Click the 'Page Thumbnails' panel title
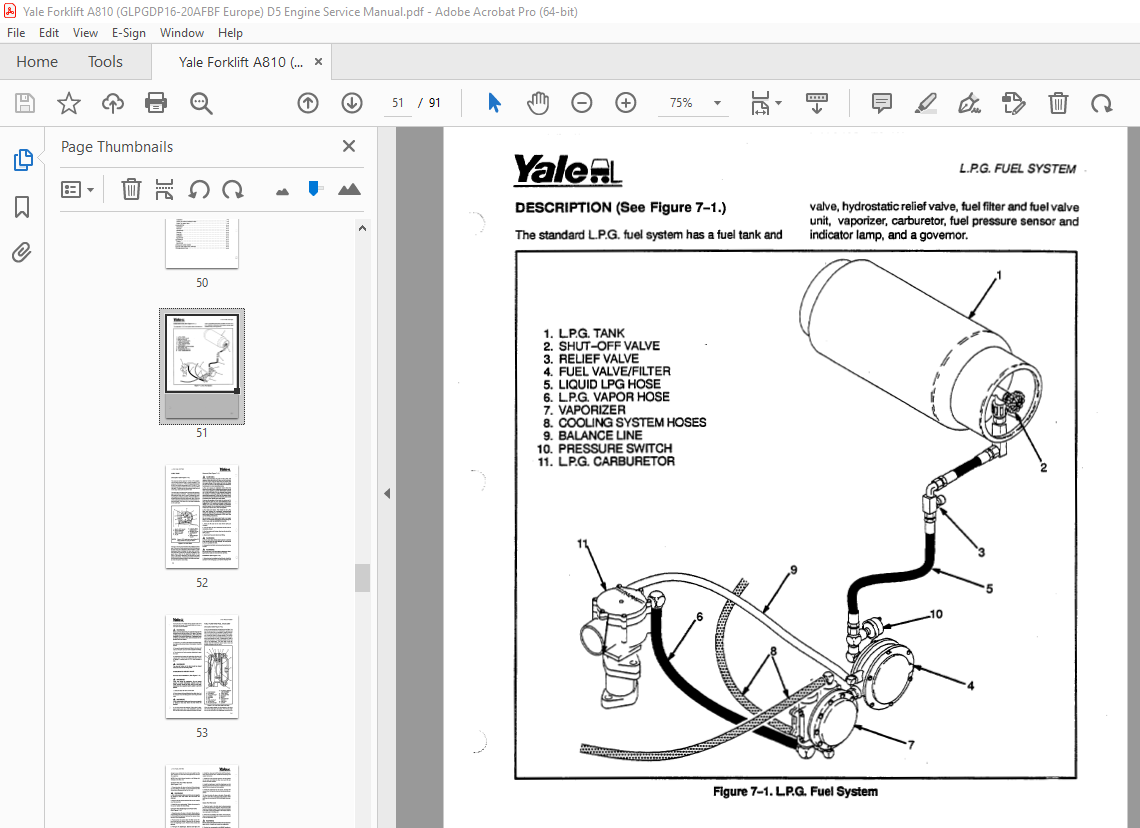Image resolution: width=1140 pixels, height=828 pixels. coord(117,147)
